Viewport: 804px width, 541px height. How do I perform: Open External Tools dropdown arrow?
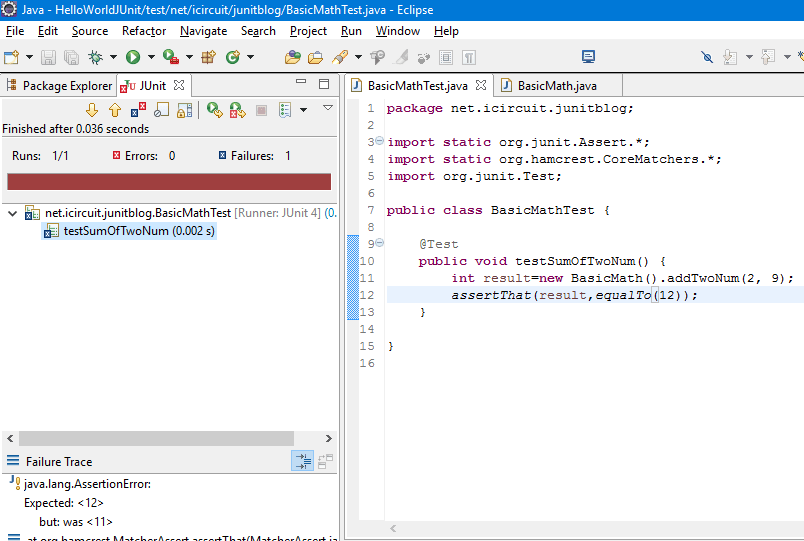(189, 57)
